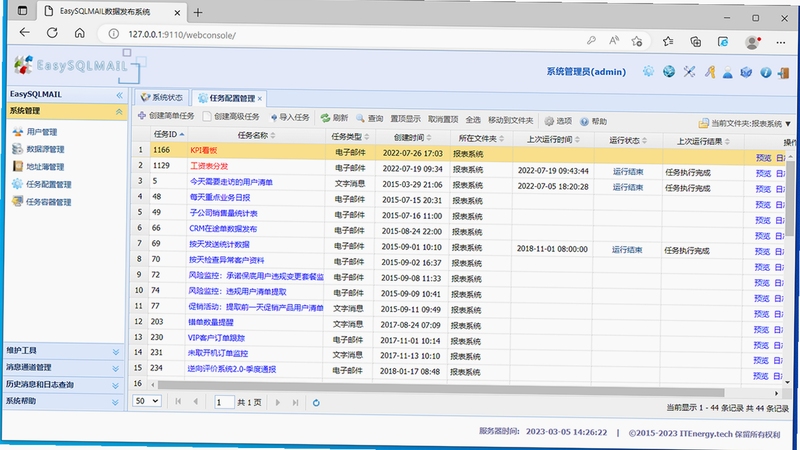Expand the 消息通道管理 section
The width and height of the screenshot is (800, 450).
[x=116, y=368]
